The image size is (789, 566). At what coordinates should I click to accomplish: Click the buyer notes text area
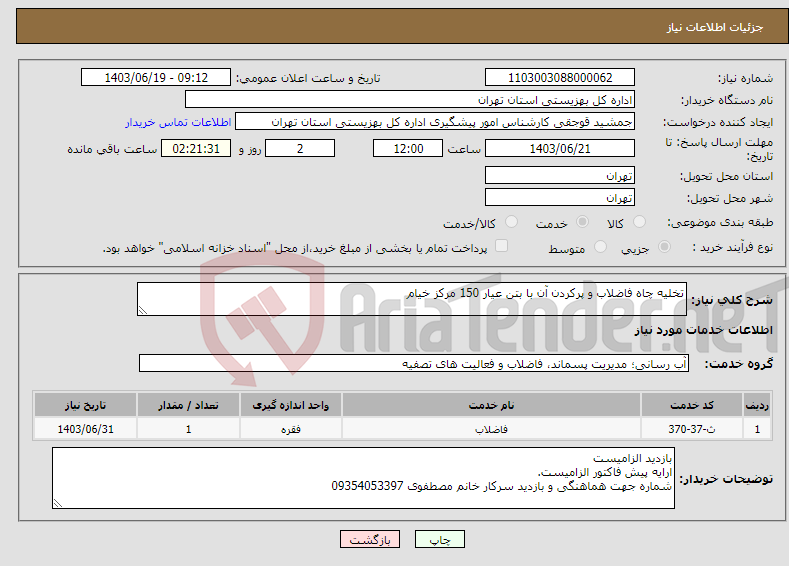tap(363, 478)
